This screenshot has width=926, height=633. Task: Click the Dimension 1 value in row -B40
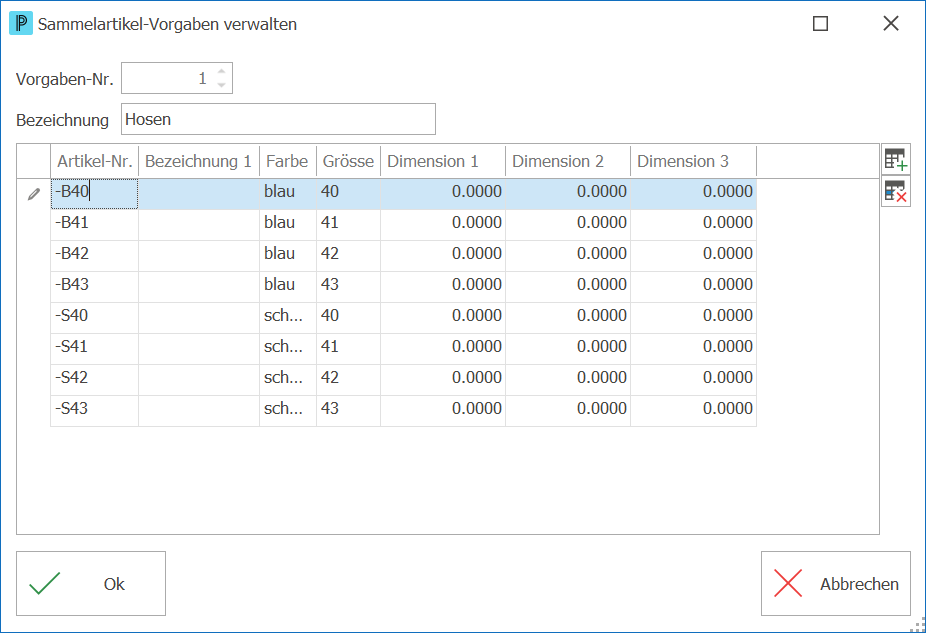coord(443,194)
